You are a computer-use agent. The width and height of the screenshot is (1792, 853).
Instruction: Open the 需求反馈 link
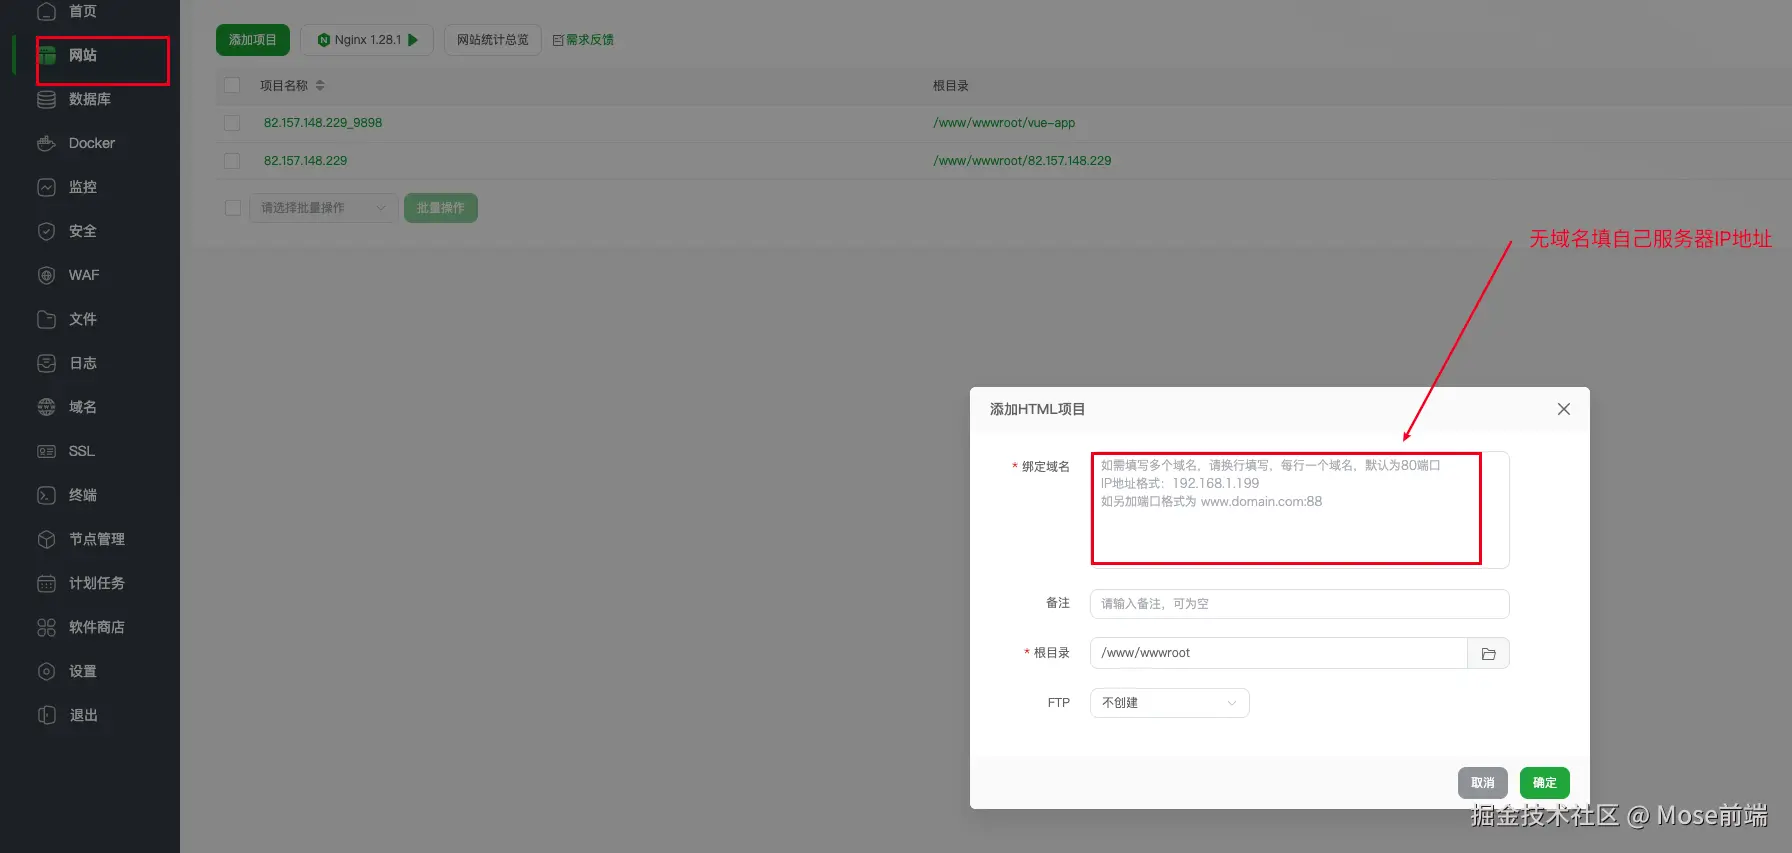tap(590, 40)
